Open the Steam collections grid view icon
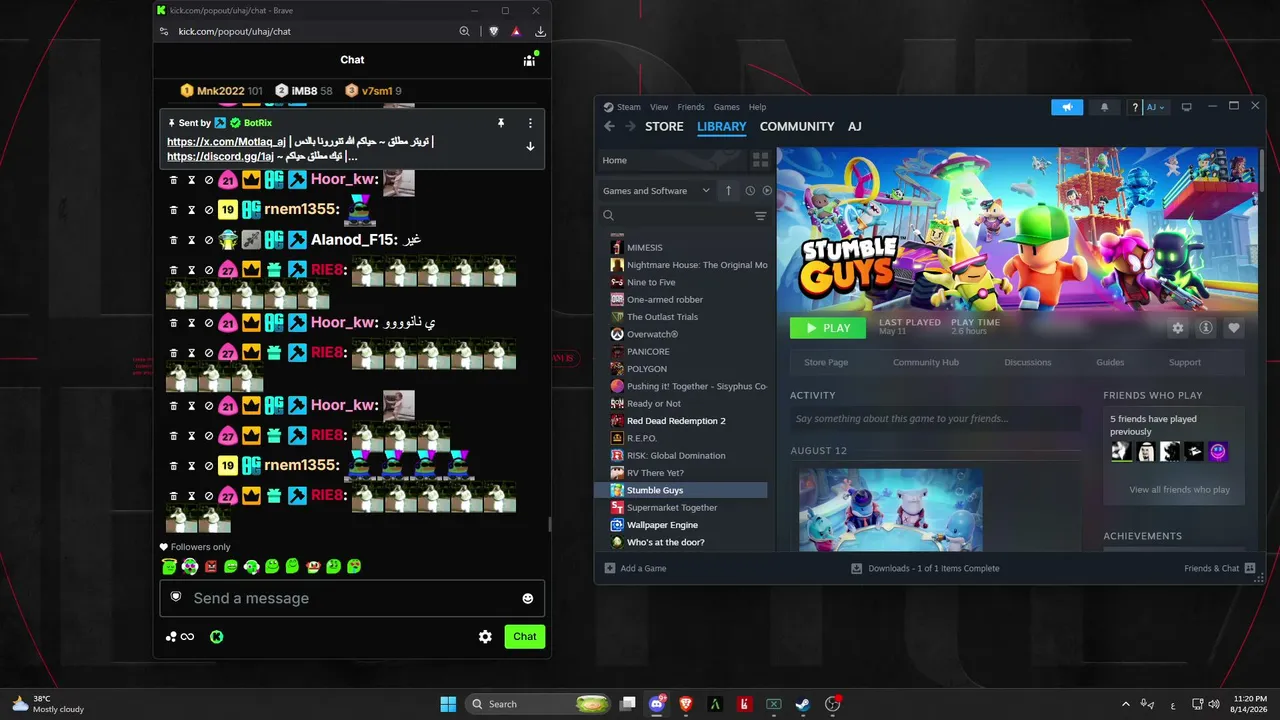 click(x=760, y=160)
